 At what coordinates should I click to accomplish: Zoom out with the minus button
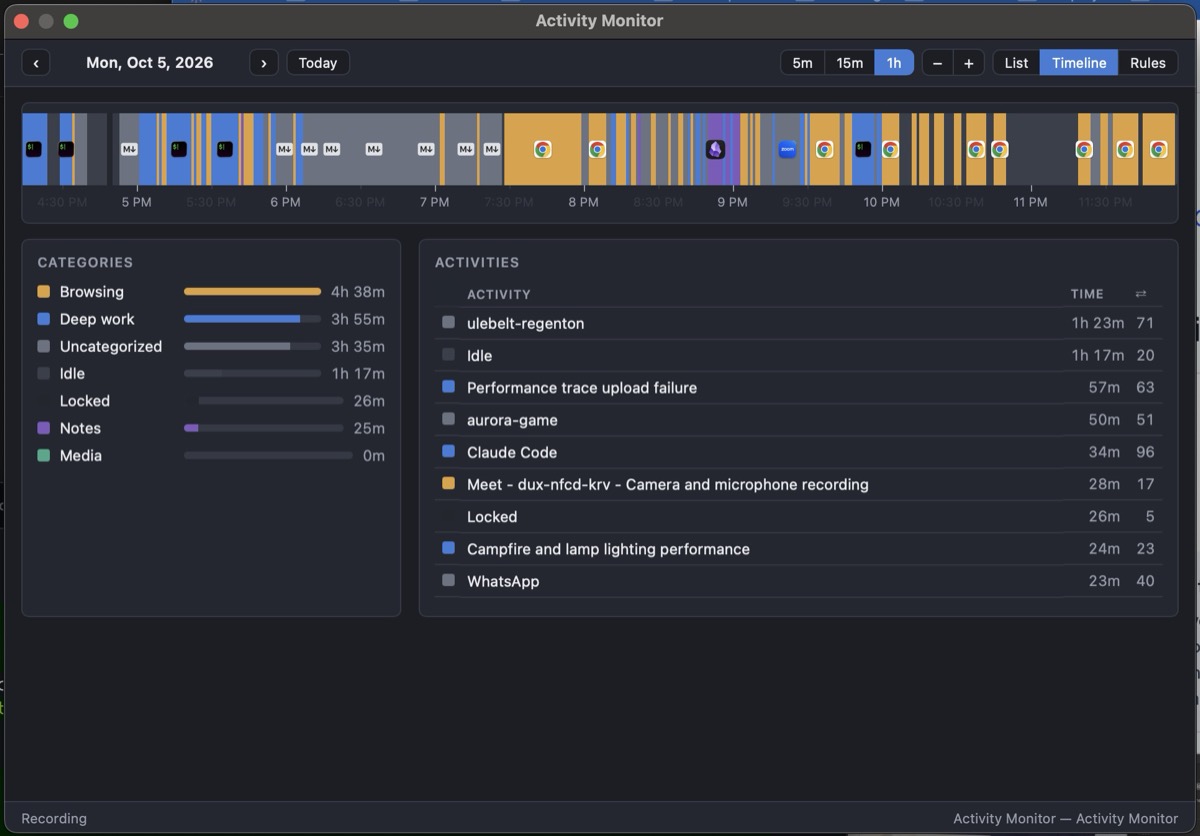pyautogui.click(x=937, y=63)
